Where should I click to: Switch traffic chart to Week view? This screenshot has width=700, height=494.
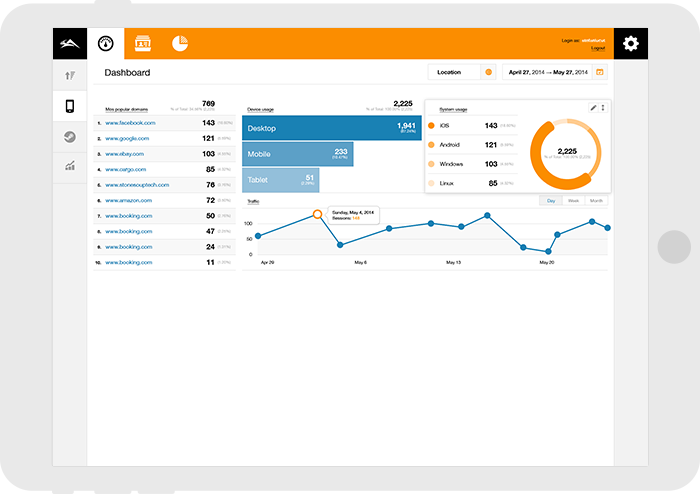[573, 201]
